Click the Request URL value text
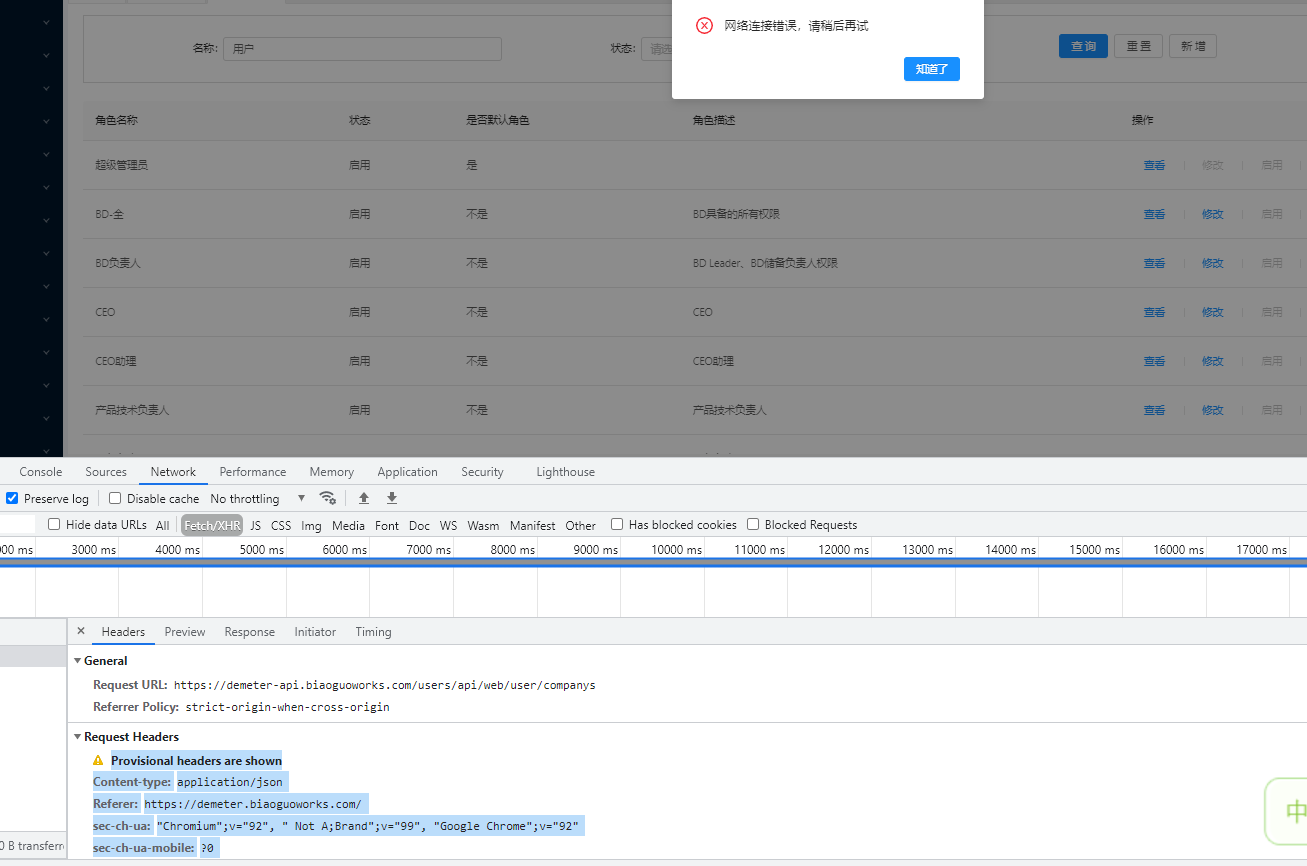The width and height of the screenshot is (1307, 866). coord(384,685)
